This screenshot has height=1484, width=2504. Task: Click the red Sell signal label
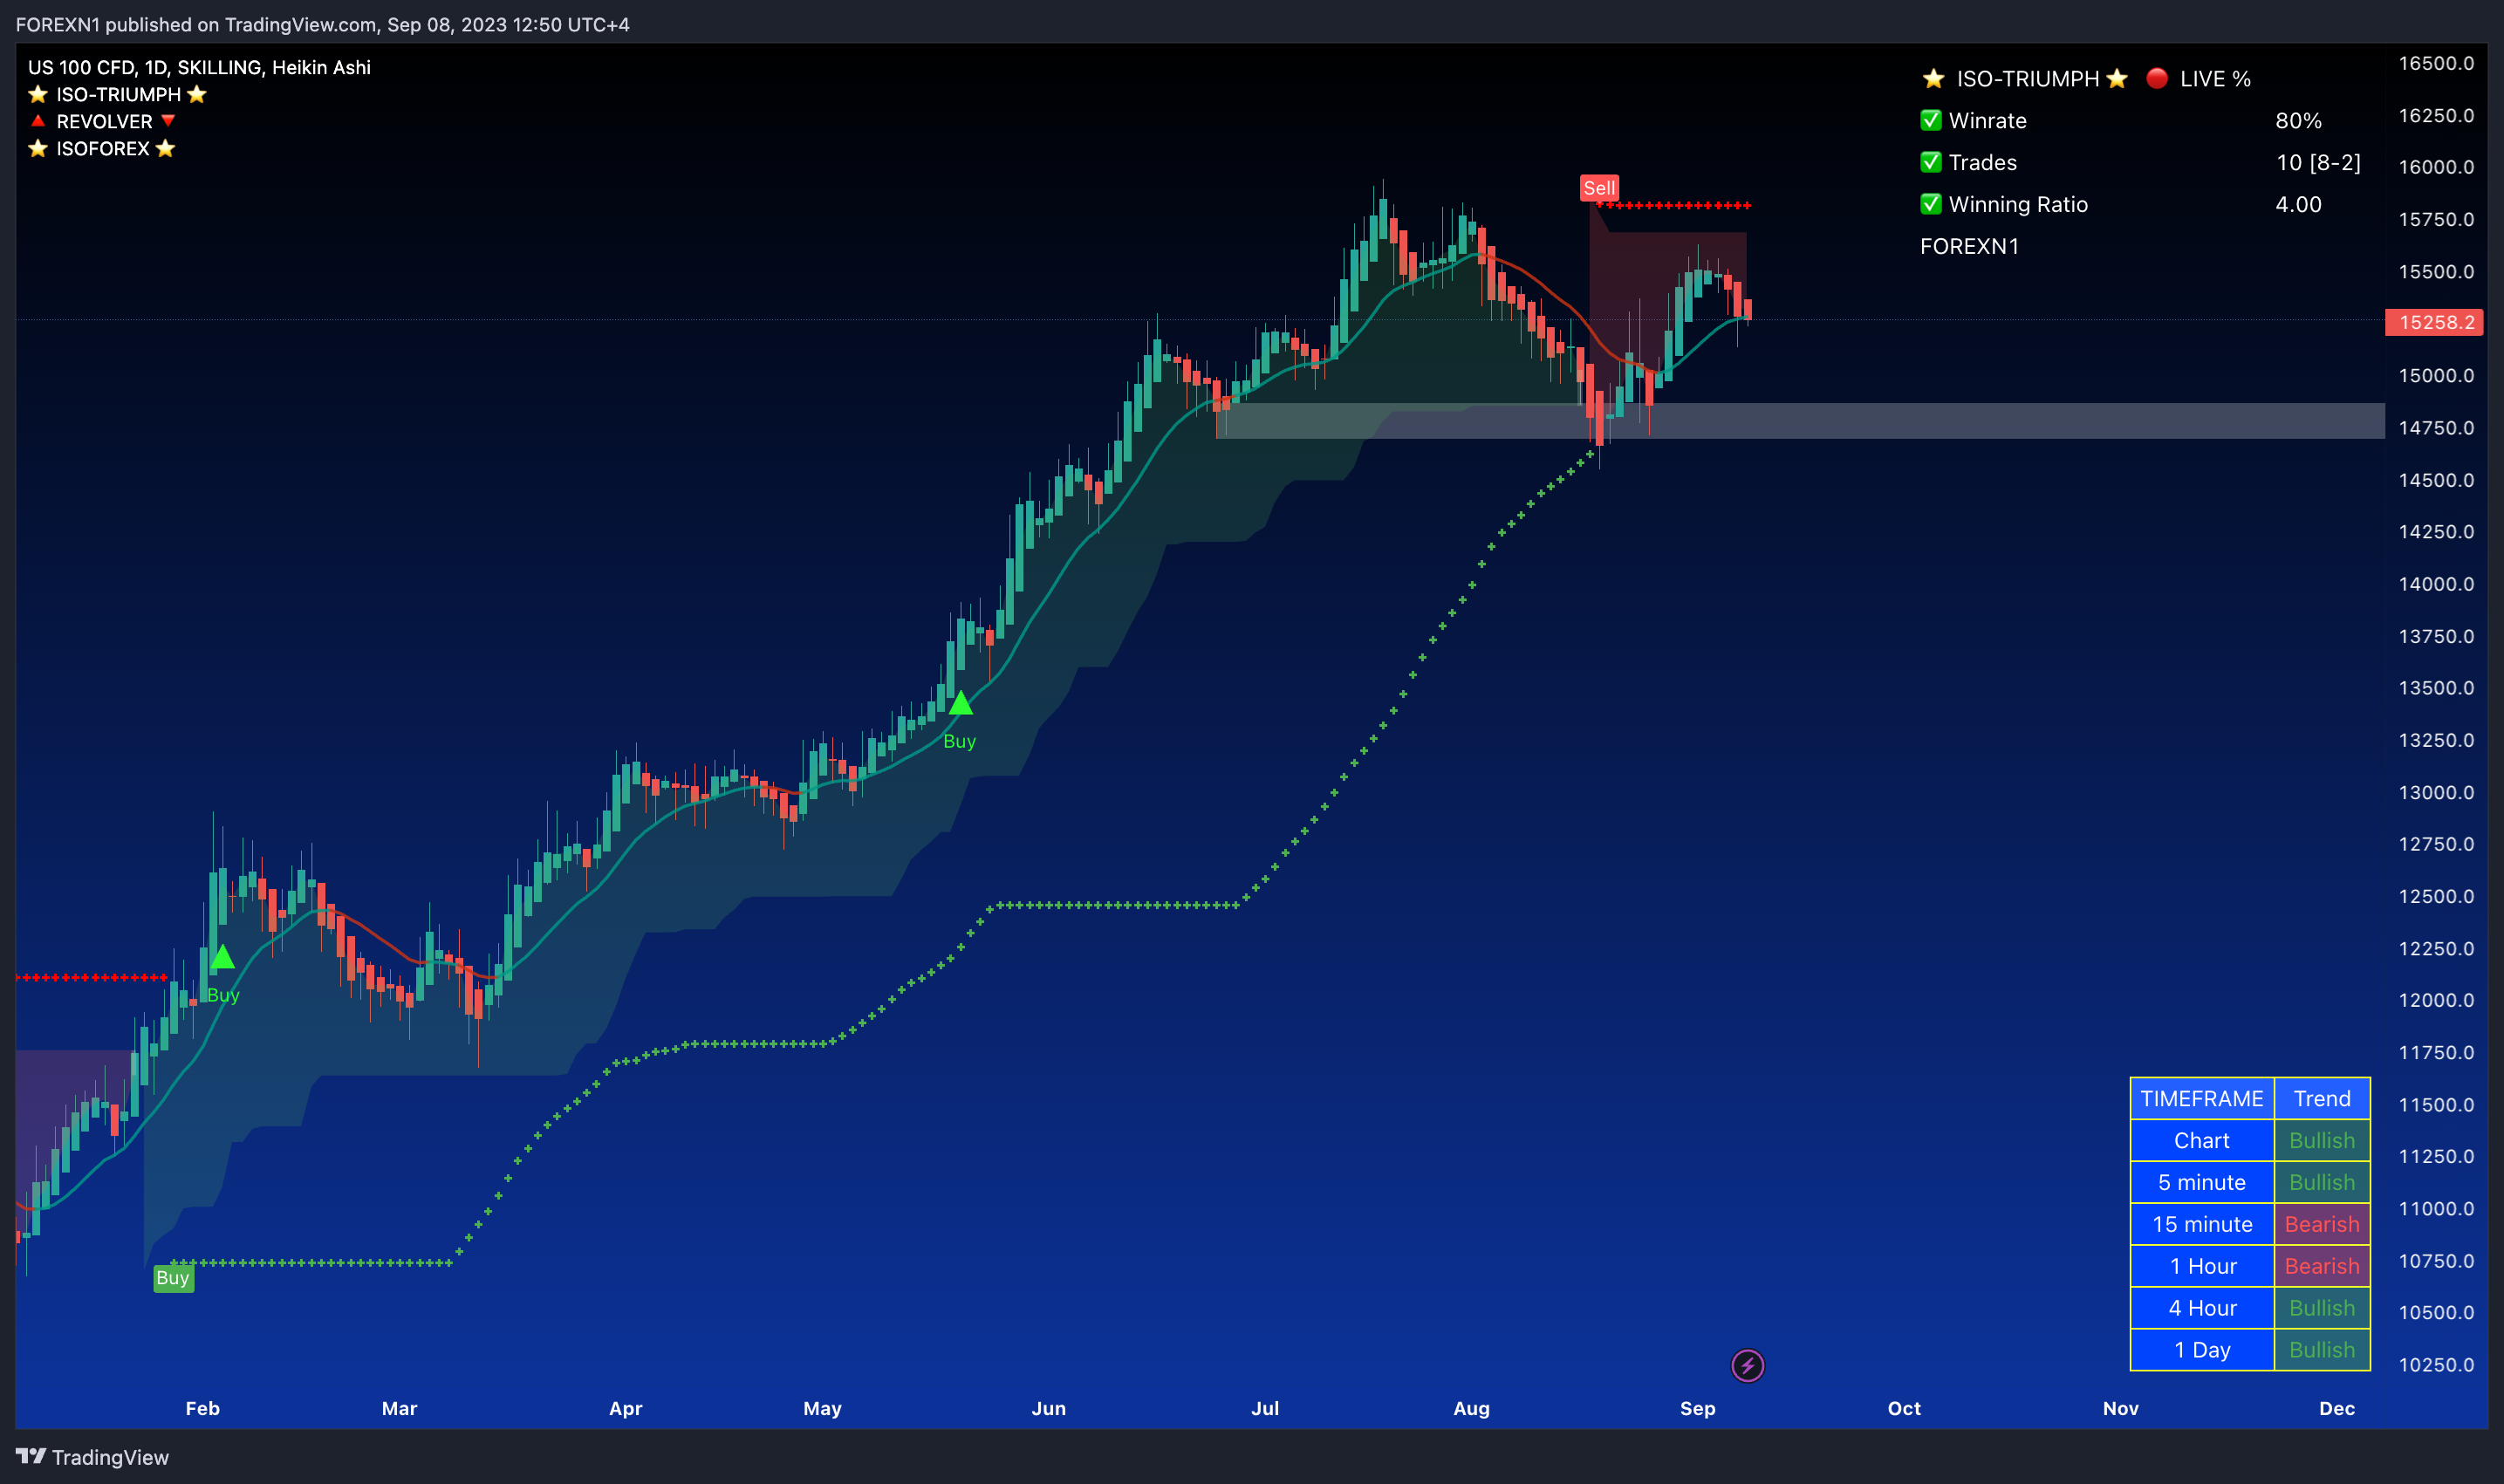pos(1599,188)
